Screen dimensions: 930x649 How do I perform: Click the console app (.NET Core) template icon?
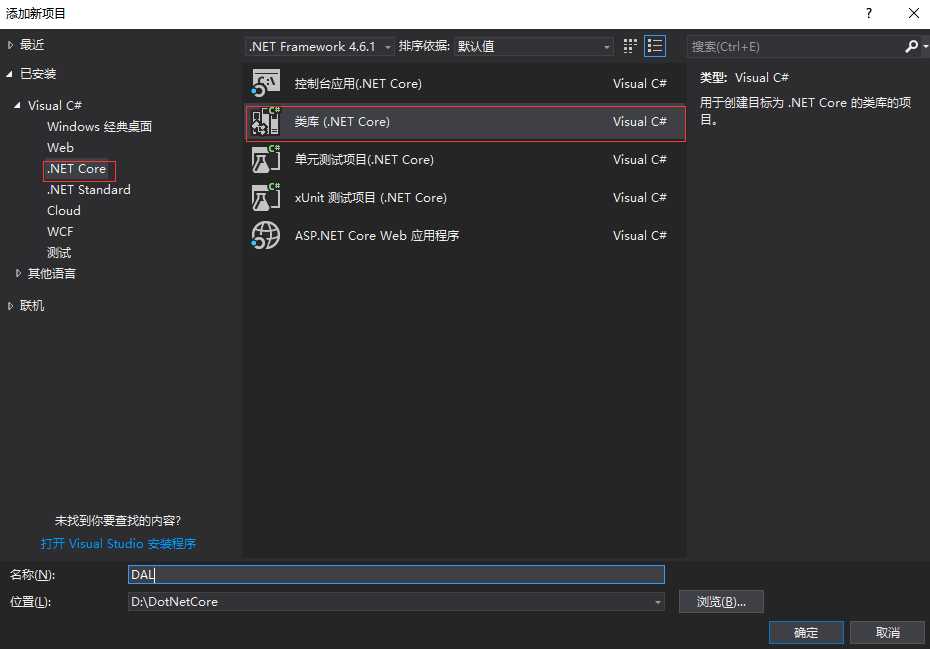[265, 83]
